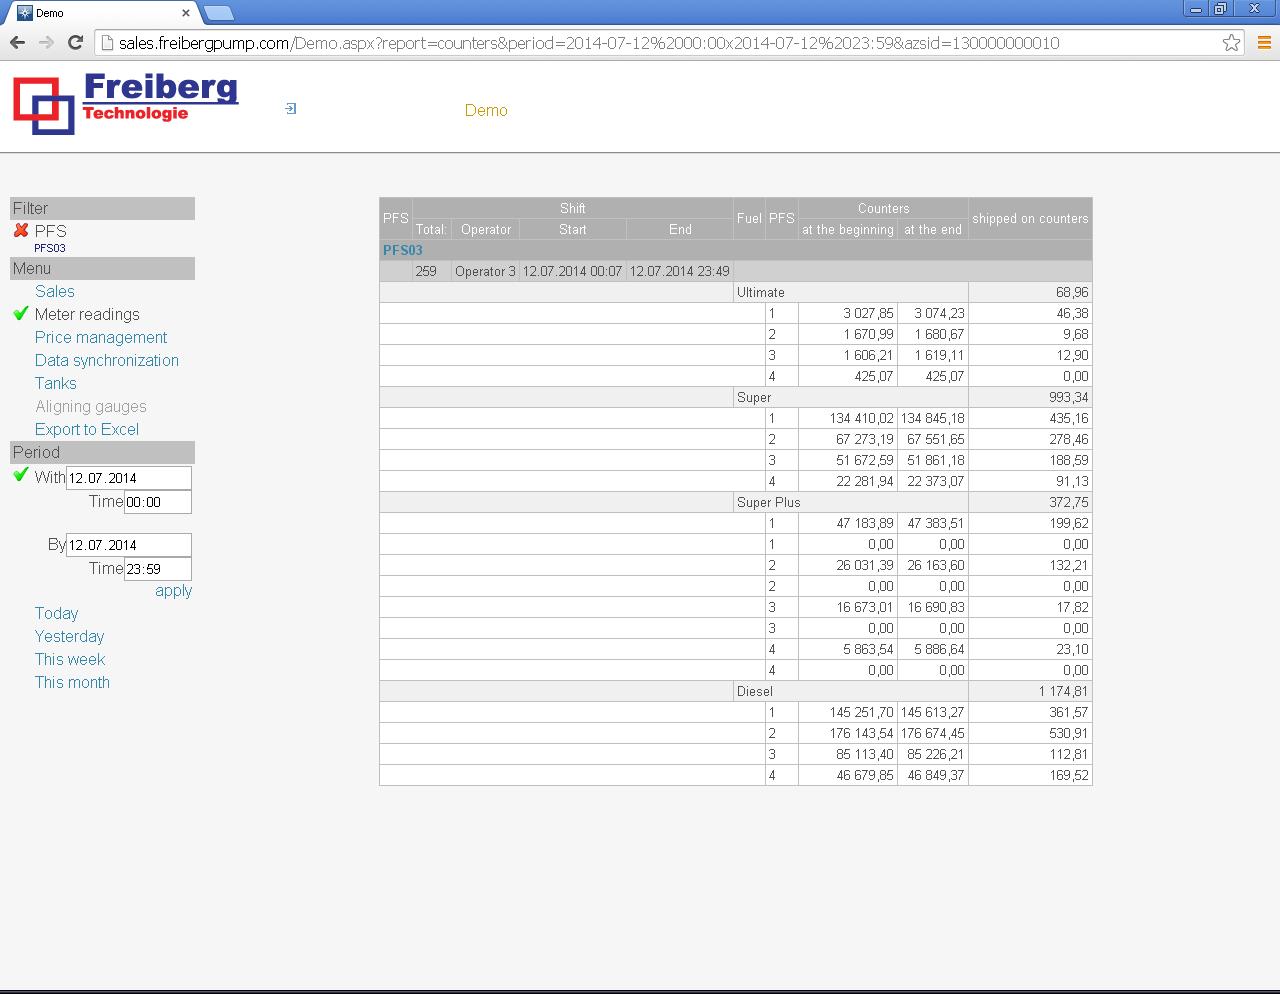Click the logout arrow icon next to the logo
This screenshot has height=994, width=1280.
coord(289,108)
